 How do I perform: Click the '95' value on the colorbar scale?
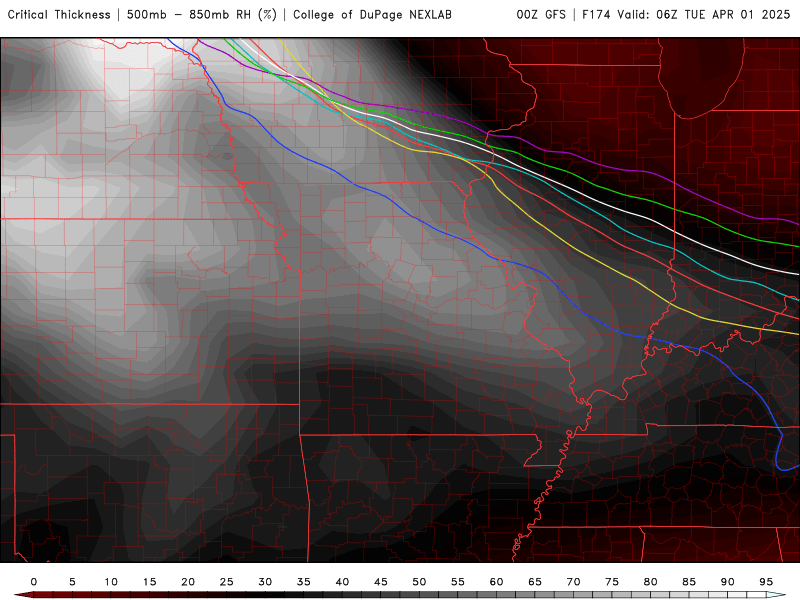click(x=766, y=582)
